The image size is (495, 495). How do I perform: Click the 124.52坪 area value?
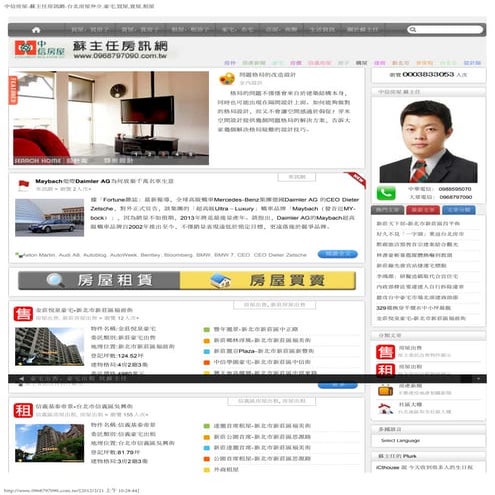click(x=130, y=356)
